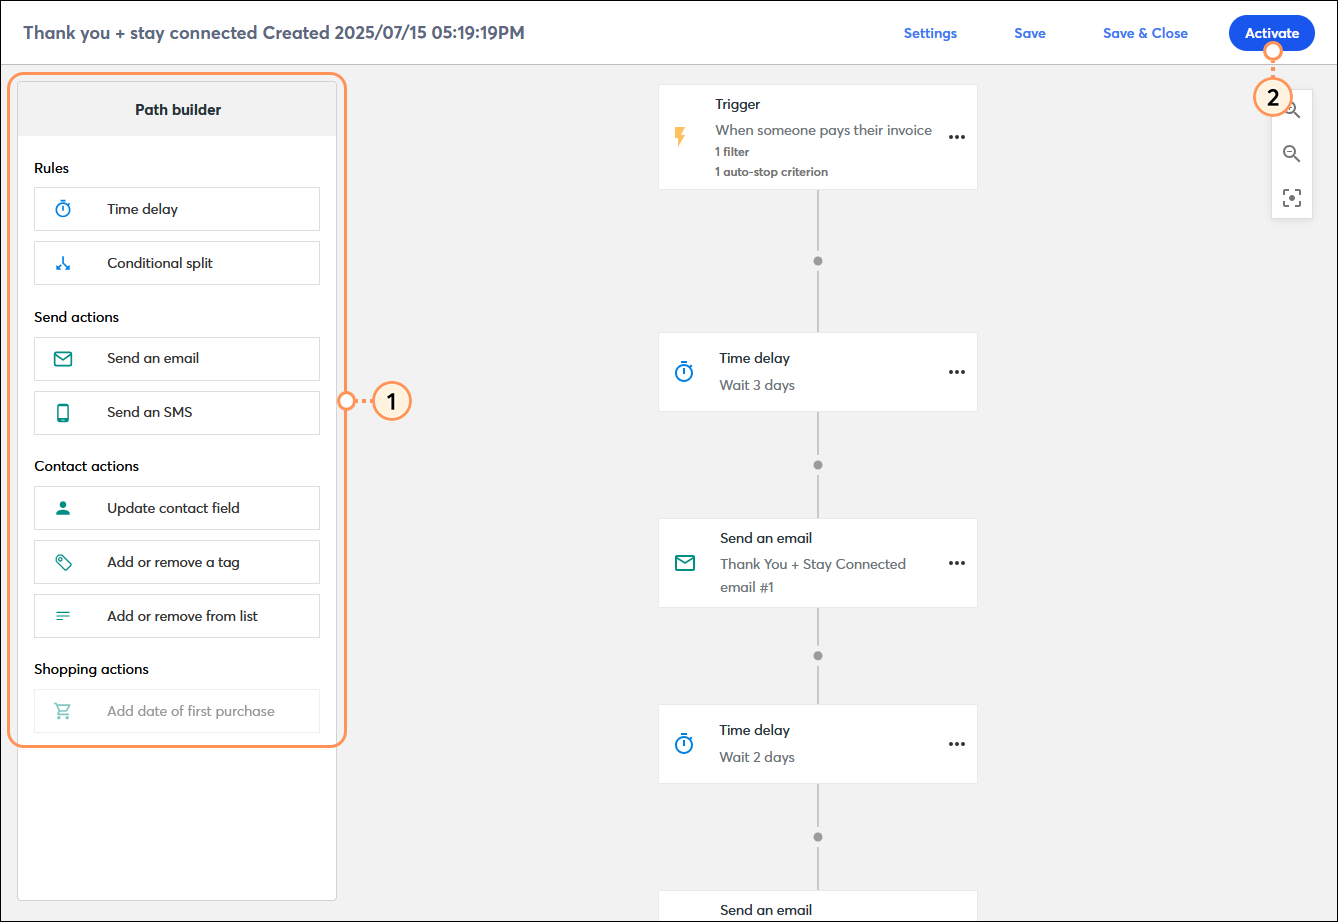Click the stopwatch icon on the Wait 2 days card
The height and width of the screenshot is (922, 1338).
tap(684, 744)
